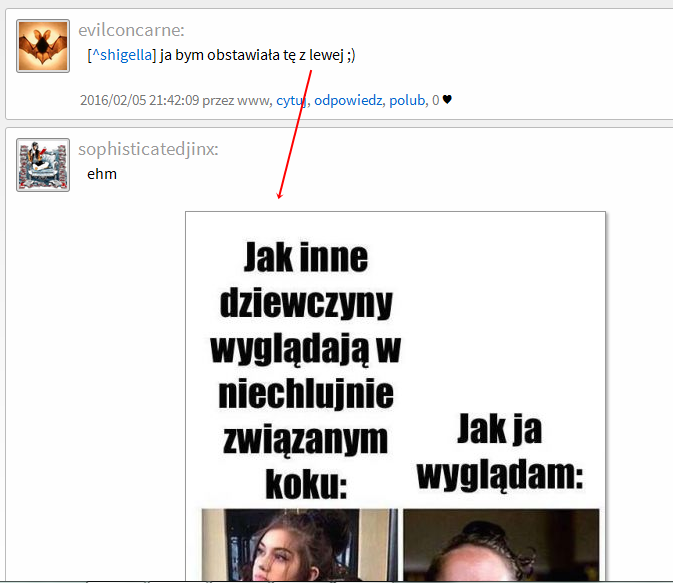Click 'polub' to like evilconcarne's post
Viewport: 673px width, 583px height.
(407, 100)
